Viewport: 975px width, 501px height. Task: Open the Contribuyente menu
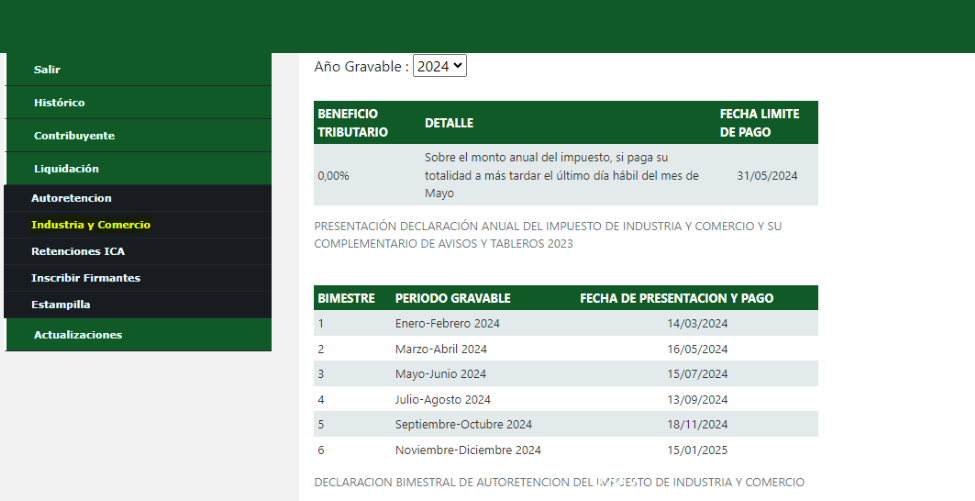coord(139,136)
